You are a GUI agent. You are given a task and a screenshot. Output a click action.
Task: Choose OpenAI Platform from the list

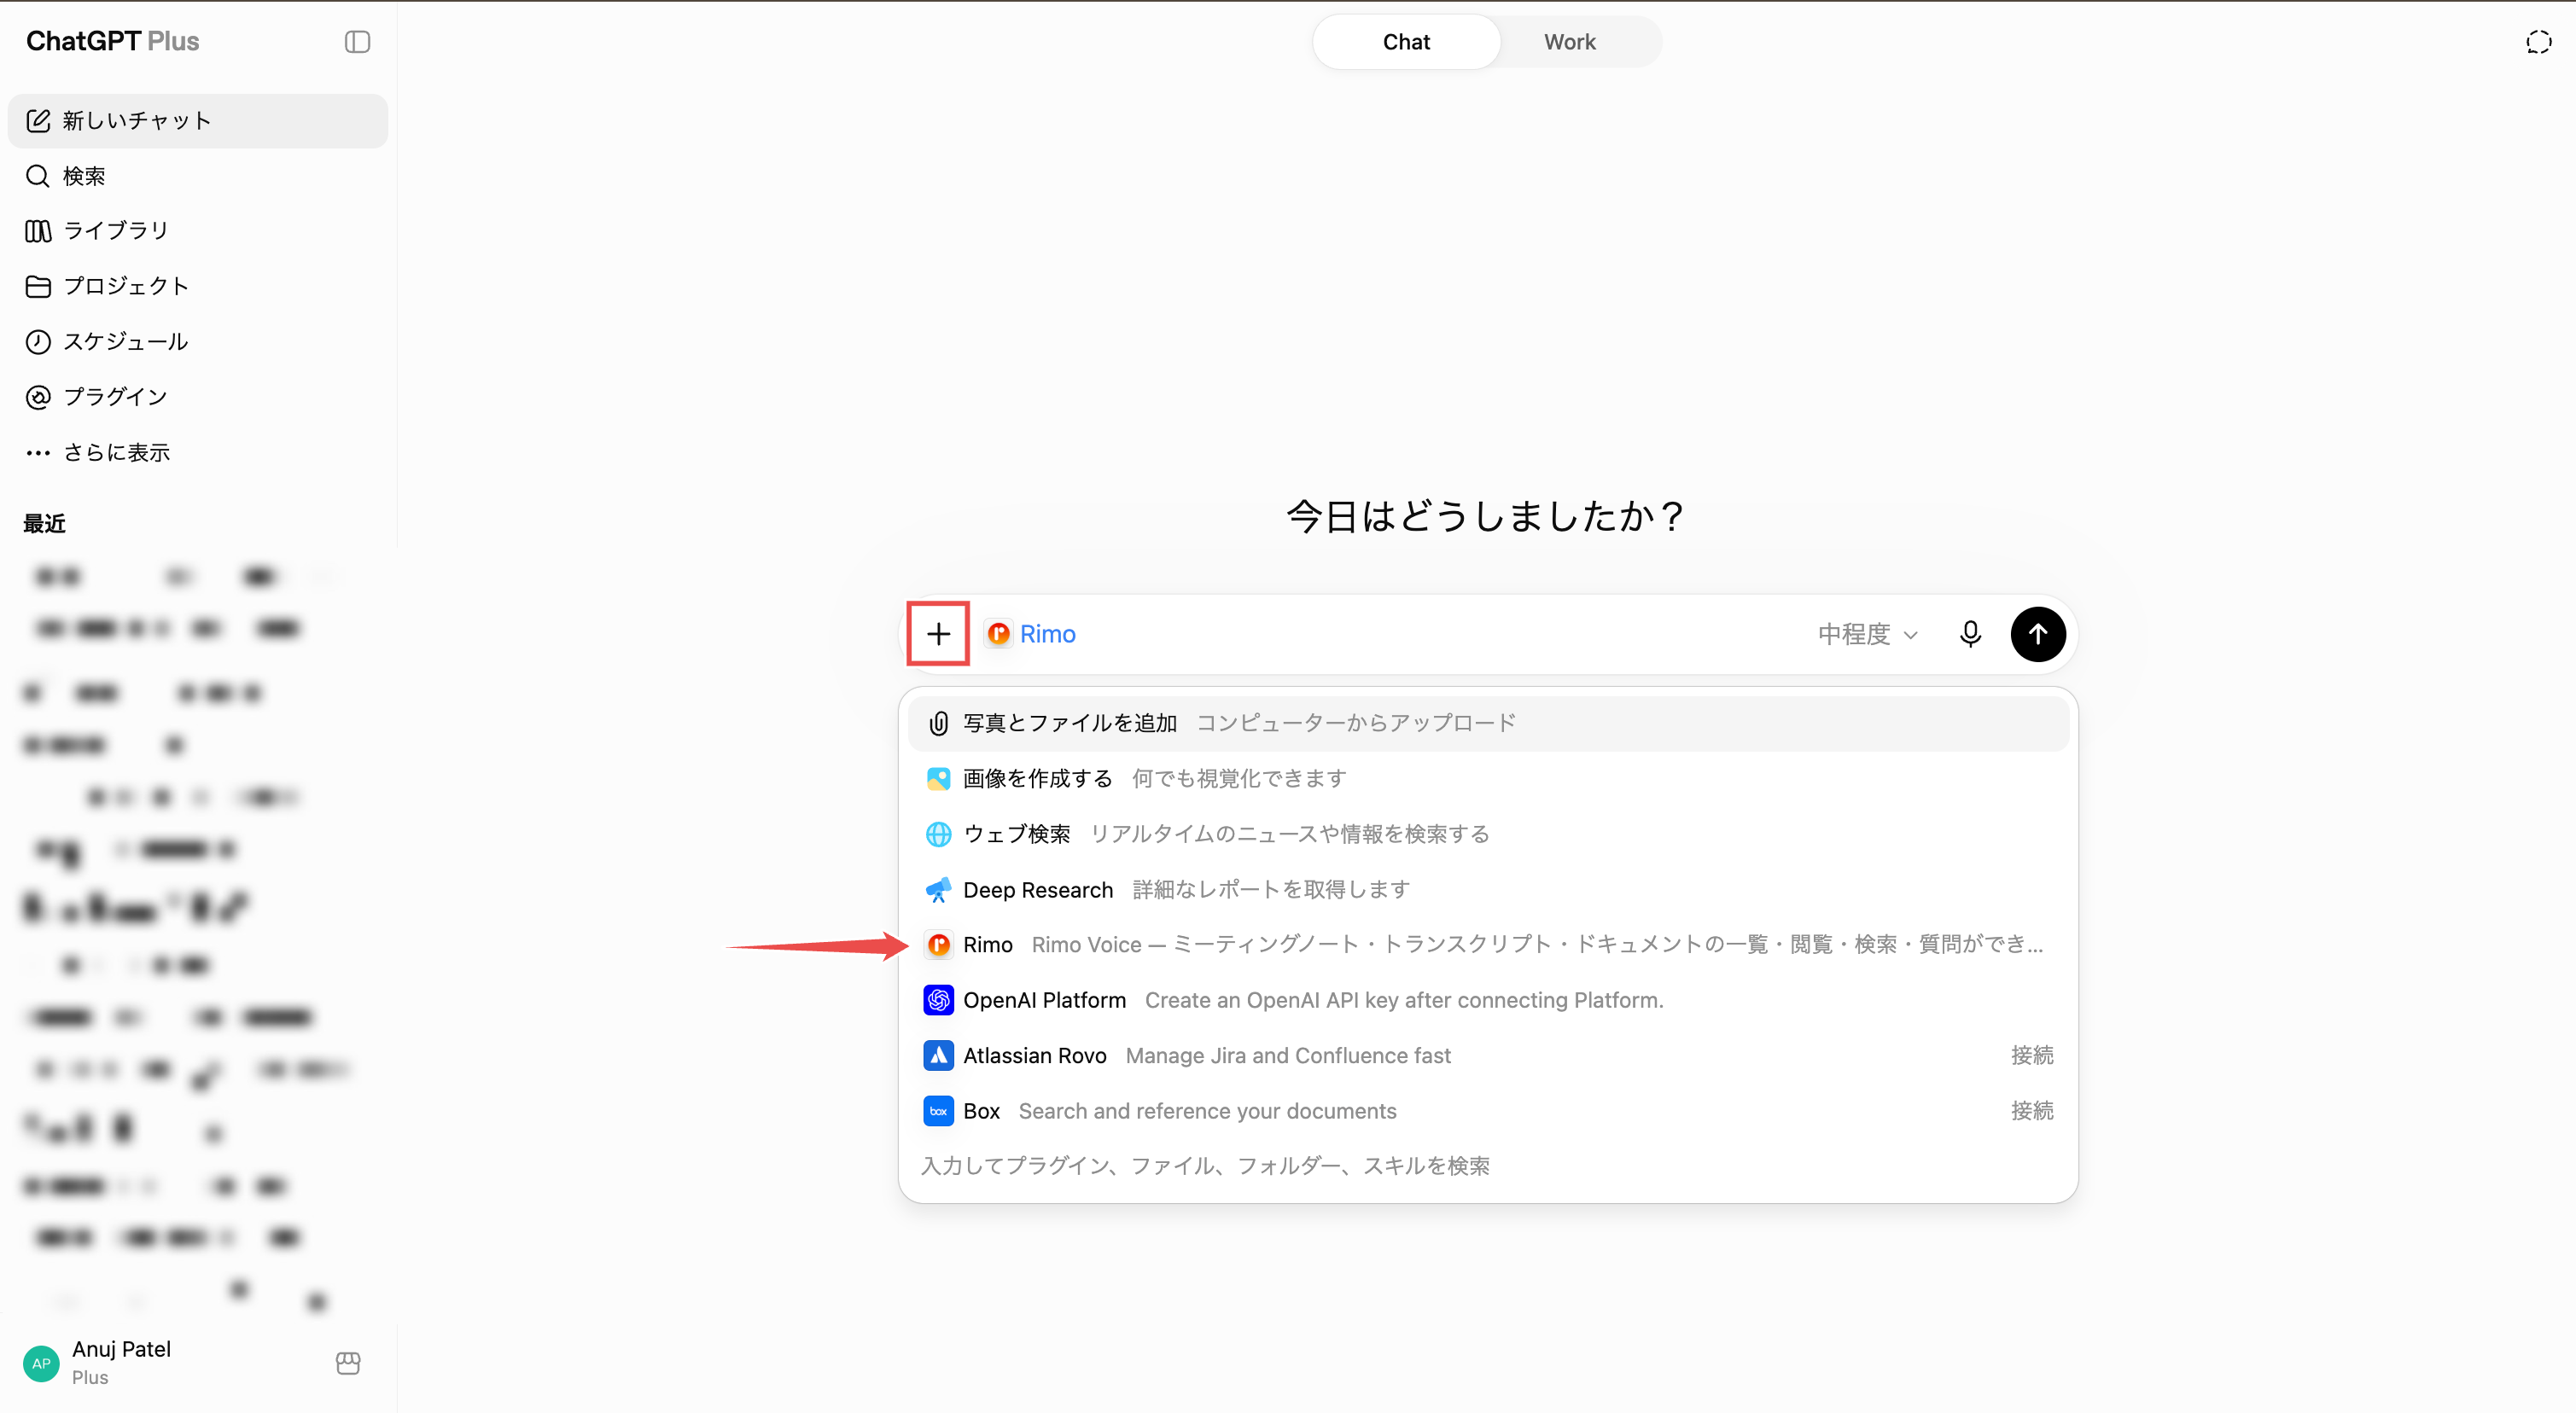tap(1488, 1000)
